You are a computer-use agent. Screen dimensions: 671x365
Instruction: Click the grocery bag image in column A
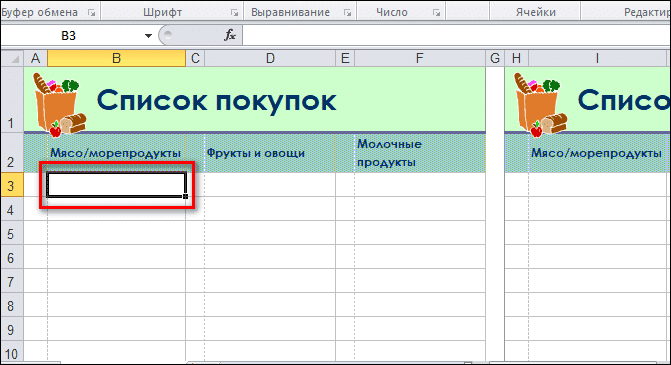tap(59, 104)
